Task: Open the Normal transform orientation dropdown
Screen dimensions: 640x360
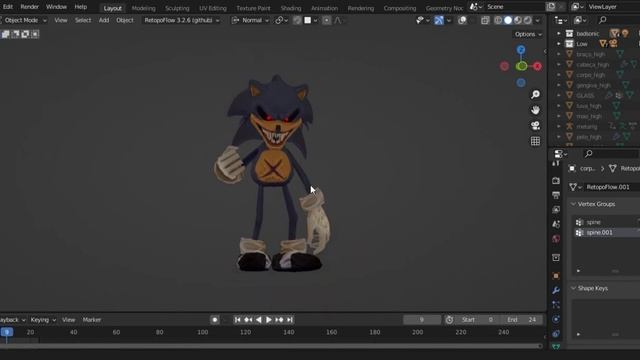Action: point(251,20)
